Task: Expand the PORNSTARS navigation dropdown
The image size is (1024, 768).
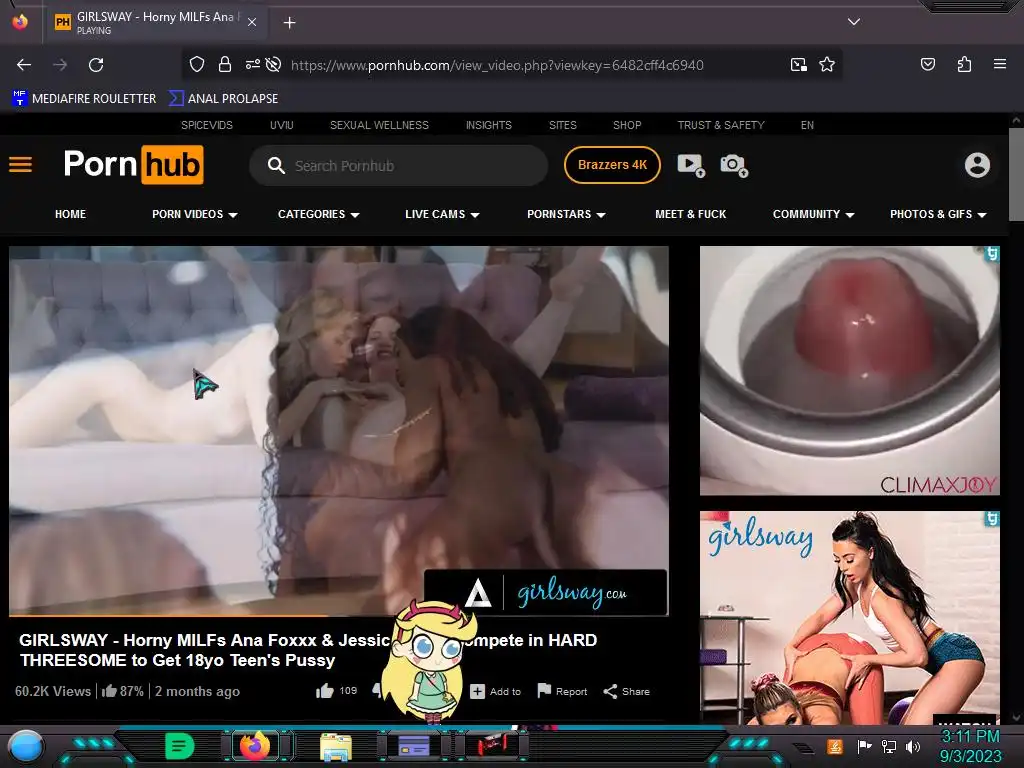Action: (x=566, y=214)
